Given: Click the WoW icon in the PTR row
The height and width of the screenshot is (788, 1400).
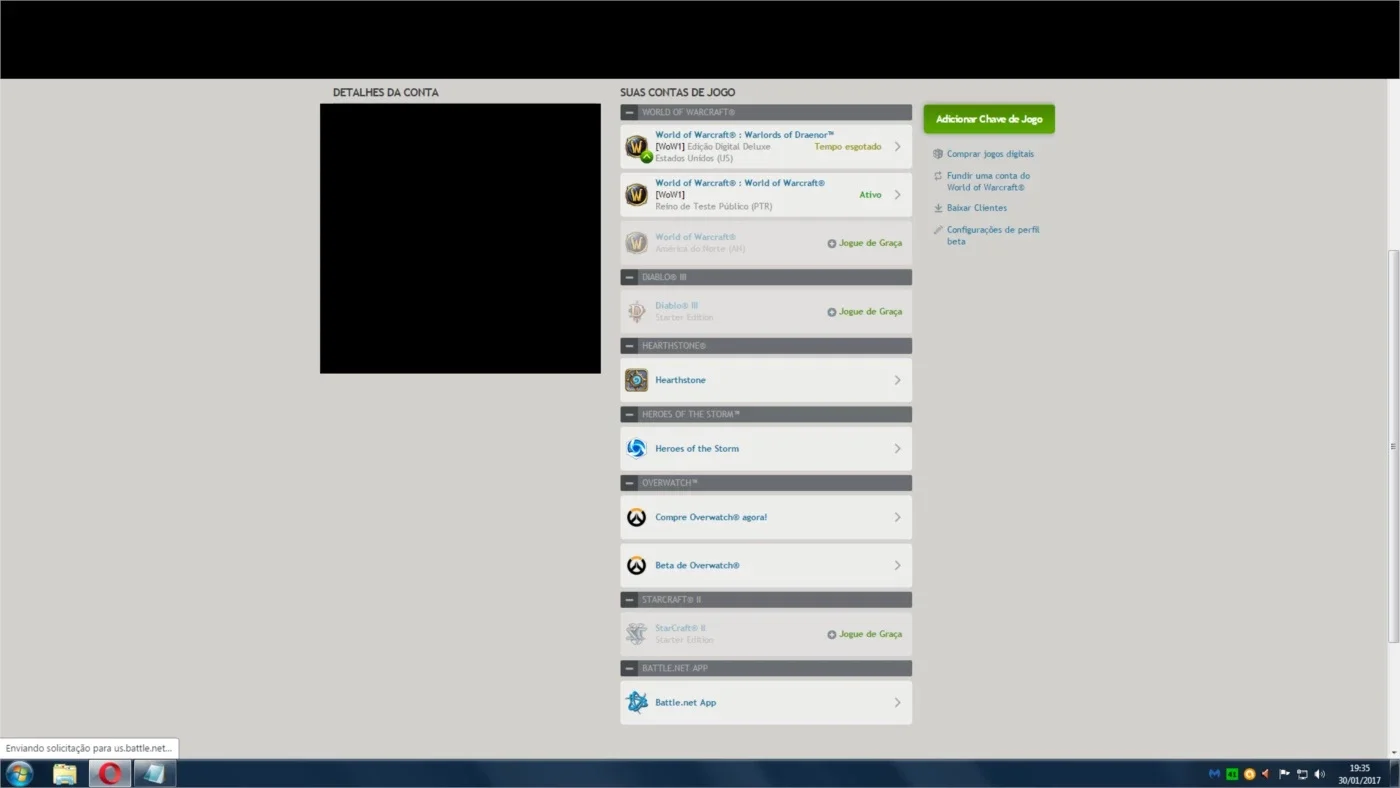Looking at the screenshot, I should coord(637,195).
